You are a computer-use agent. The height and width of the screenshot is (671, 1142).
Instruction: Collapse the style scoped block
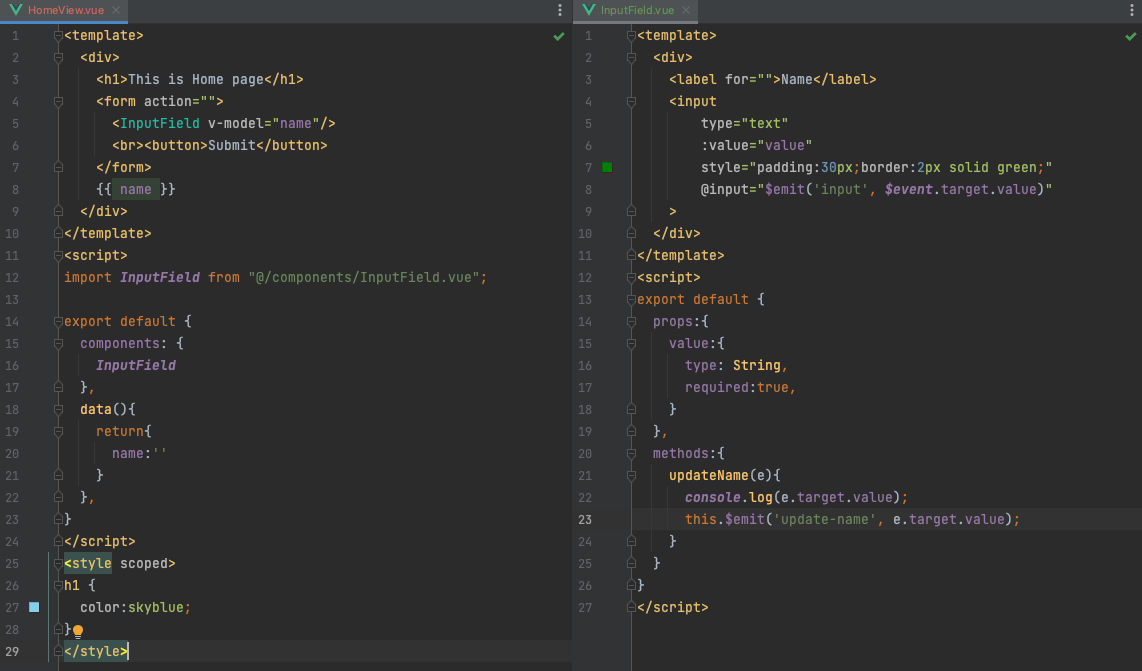pos(58,563)
